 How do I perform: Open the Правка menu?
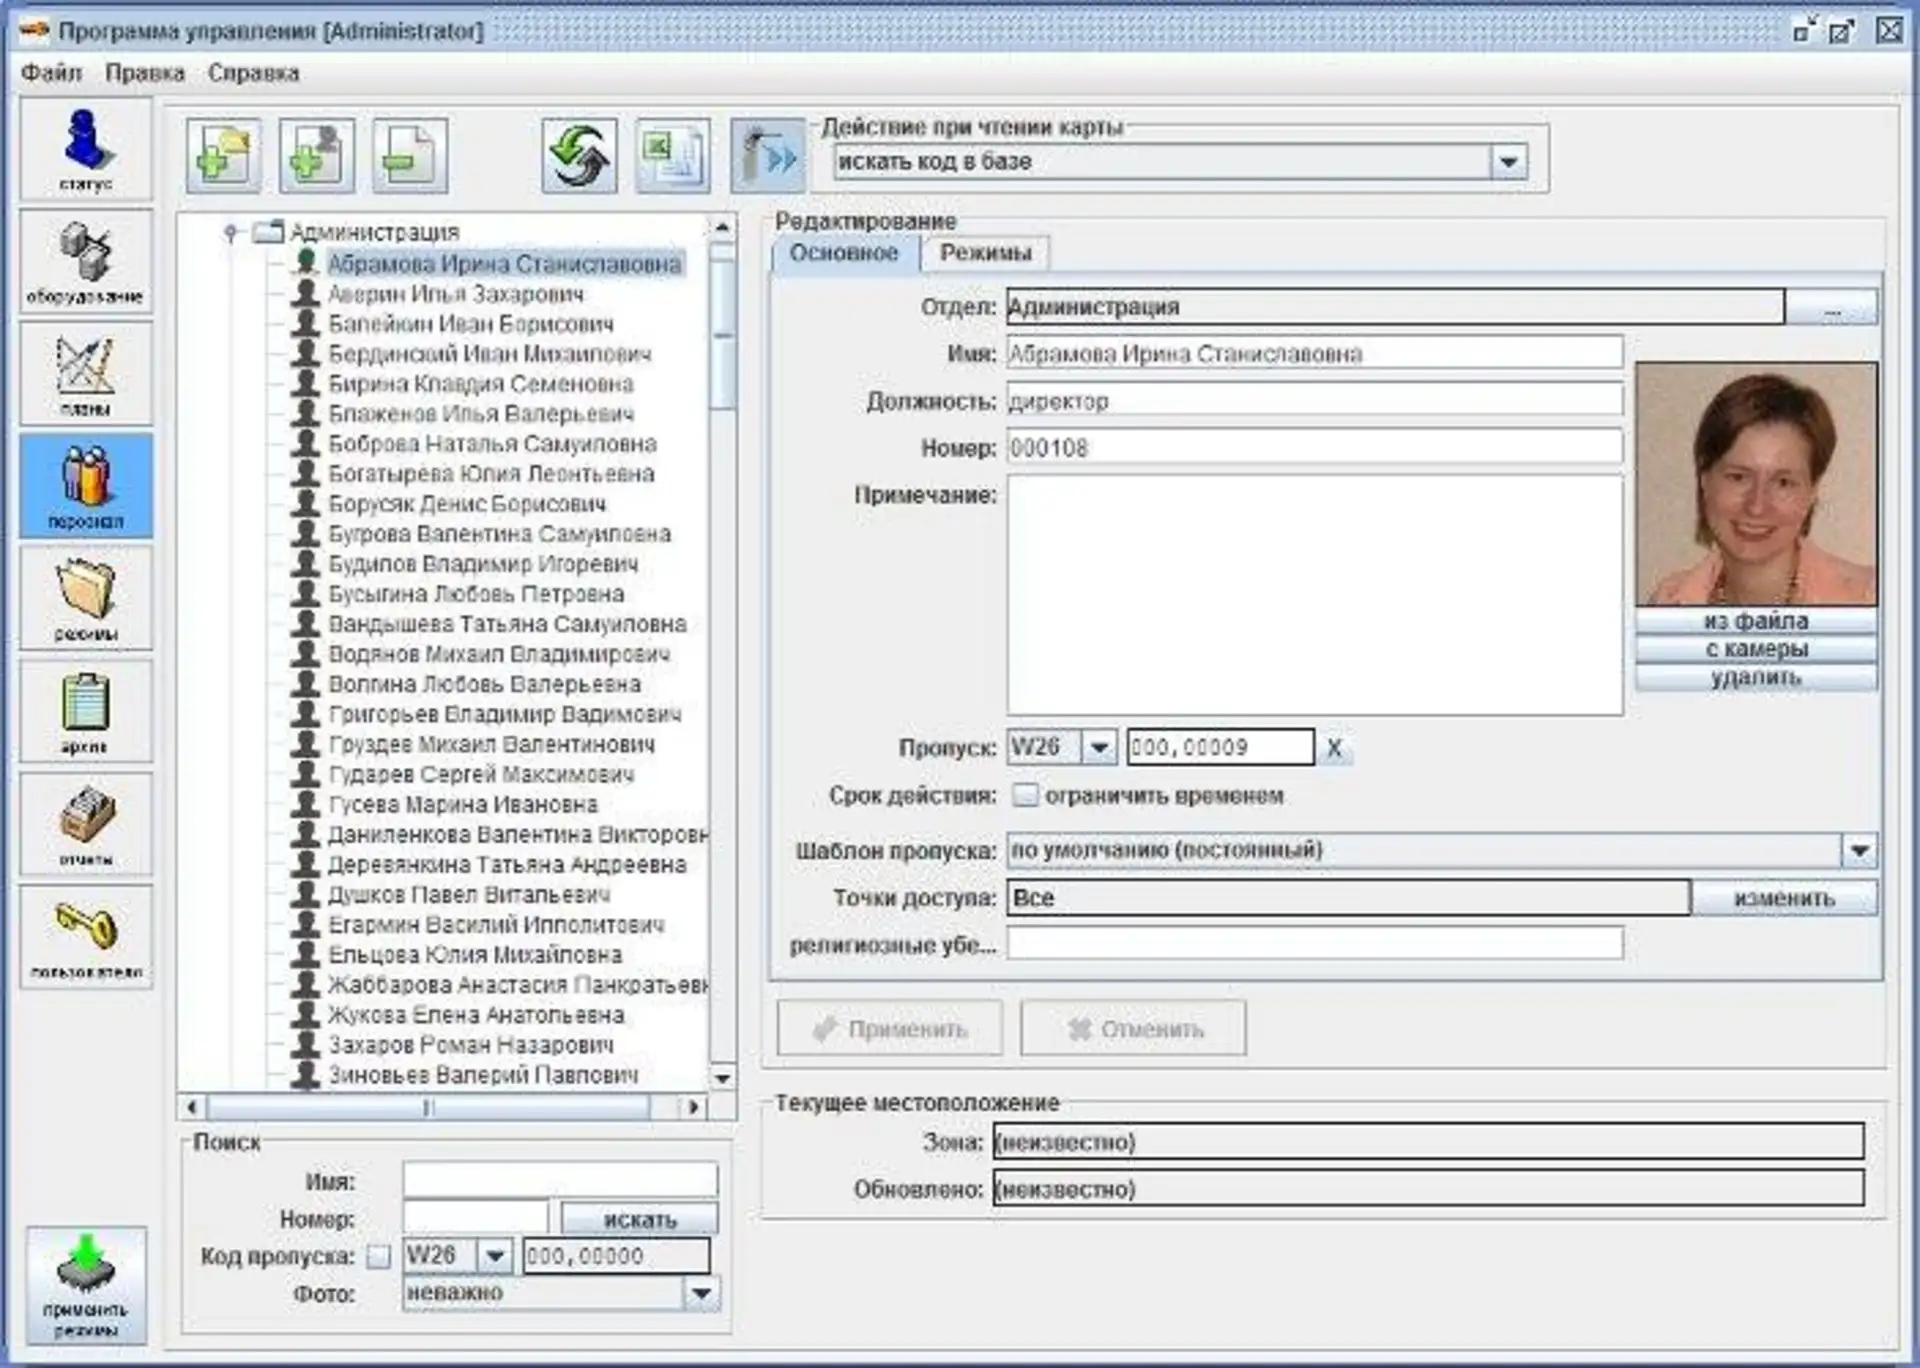tap(145, 73)
